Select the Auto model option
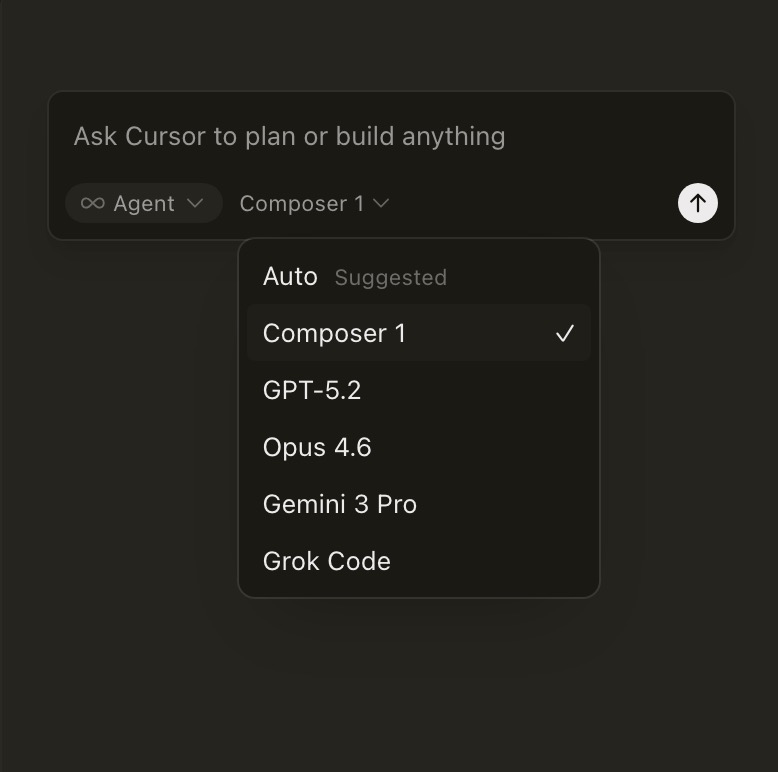Image resolution: width=778 pixels, height=772 pixels. click(290, 277)
